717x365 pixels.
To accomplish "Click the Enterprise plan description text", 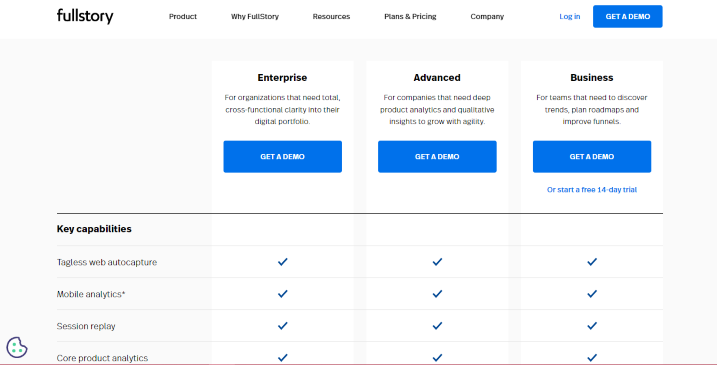I will pyautogui.click(x=282, y=109).
